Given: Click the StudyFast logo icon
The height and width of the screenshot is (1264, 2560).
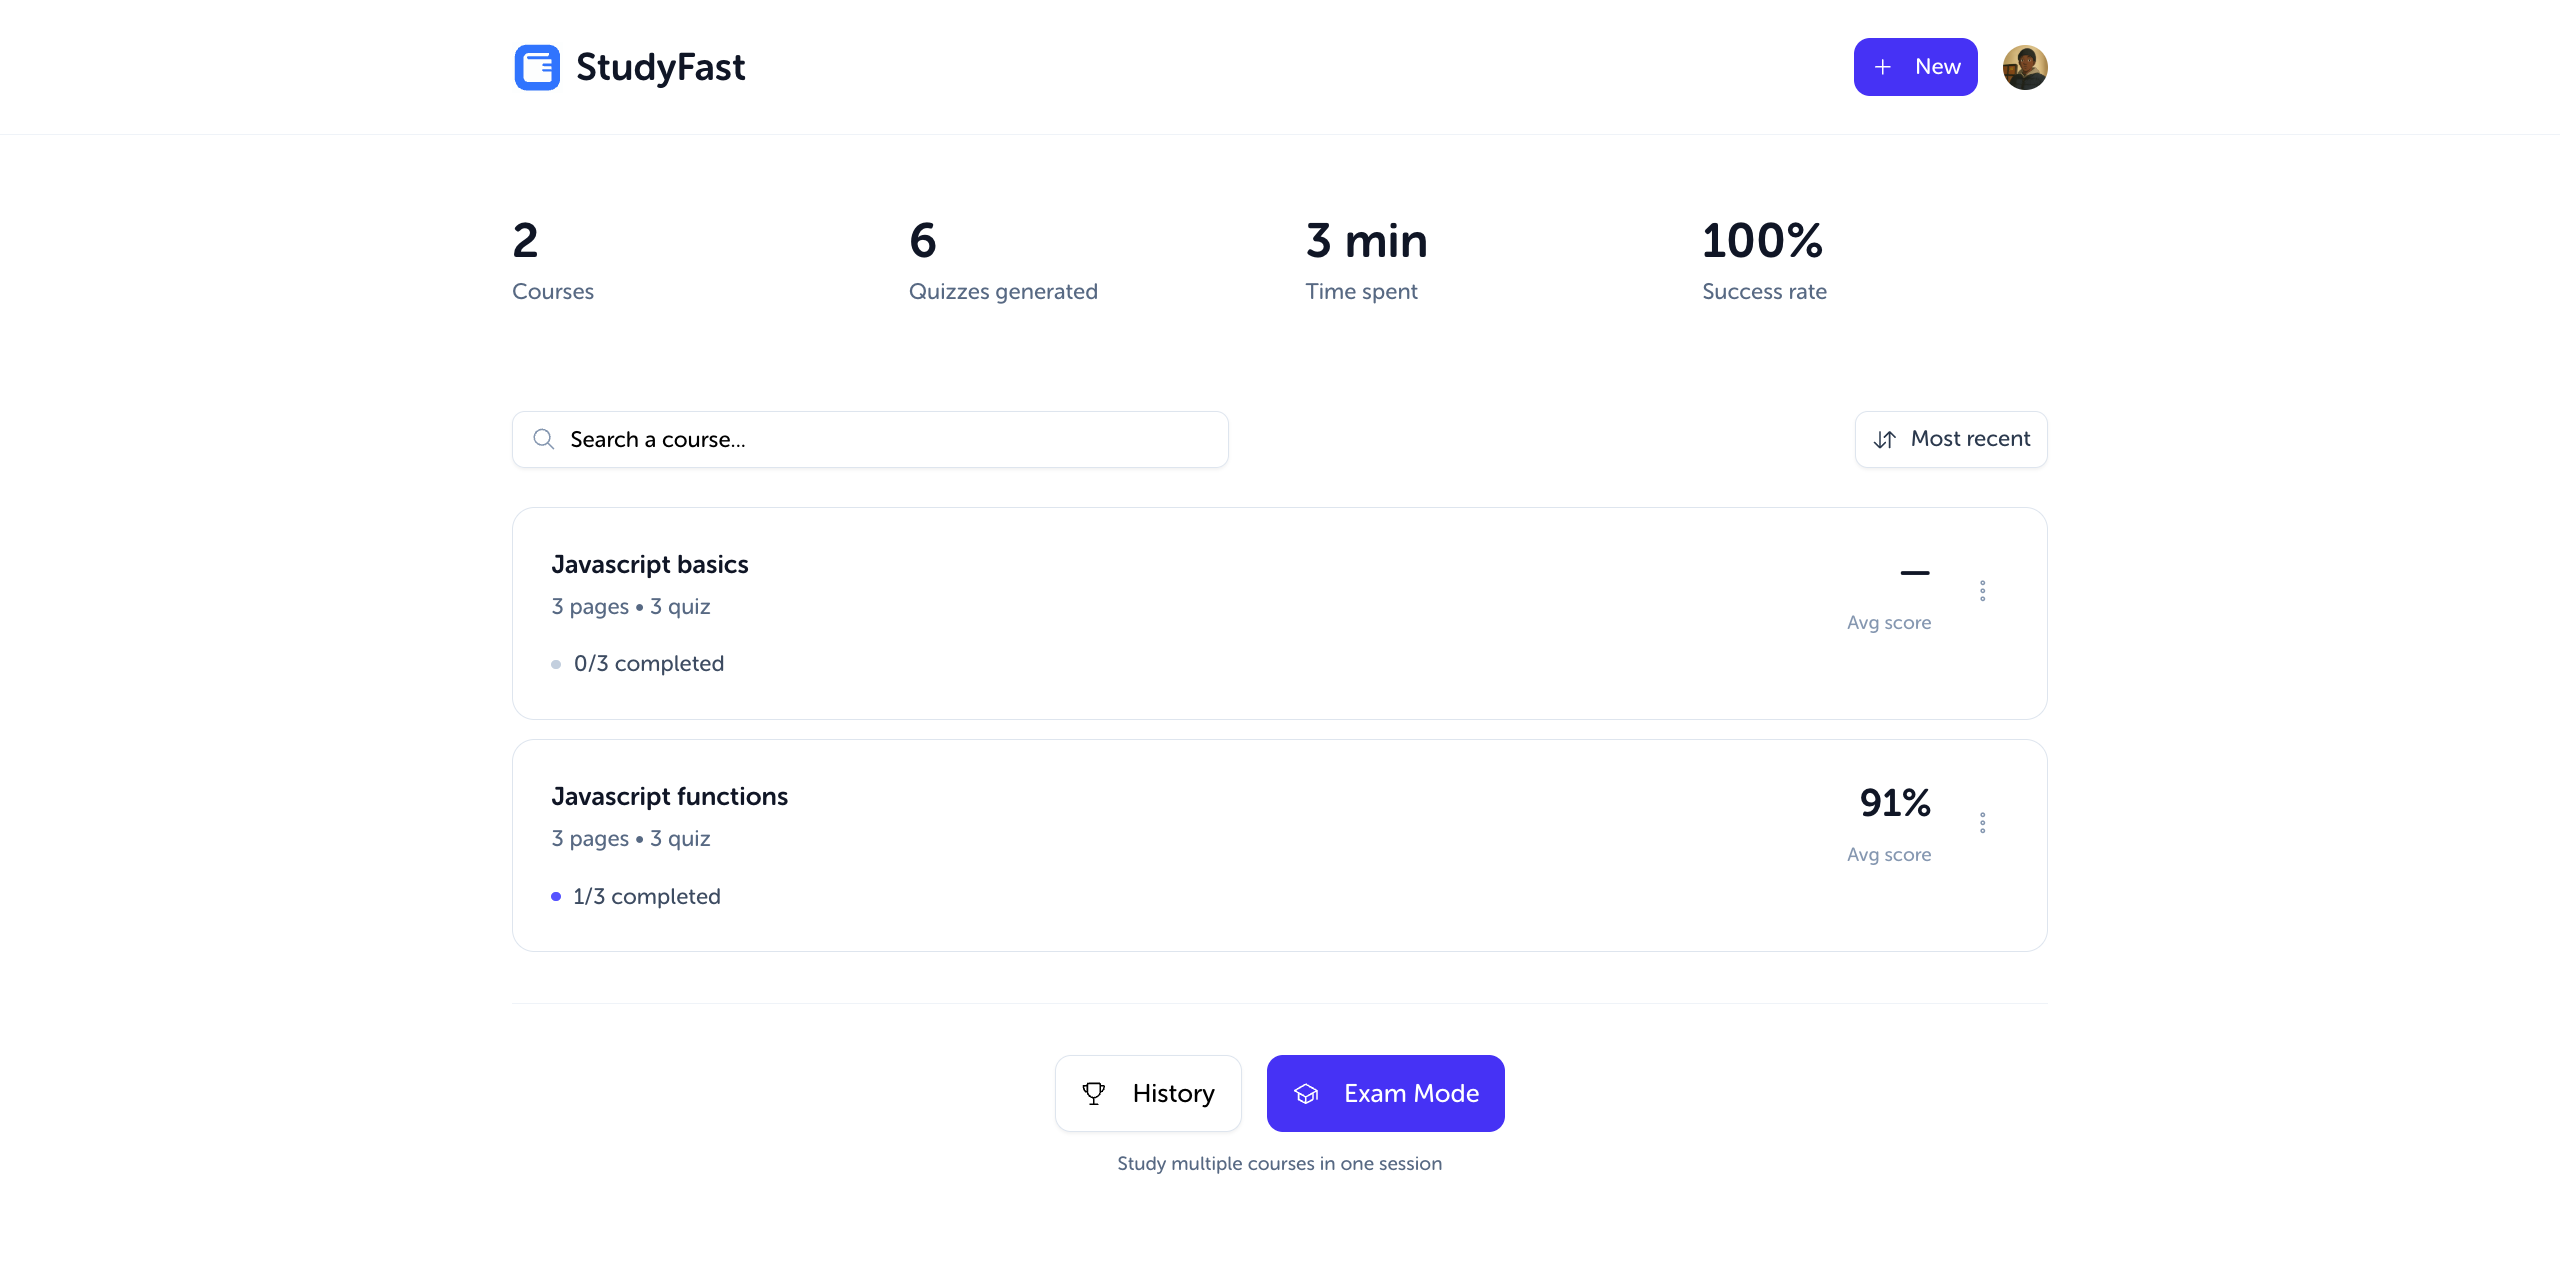Looking at the screenshot, I should point(537,67).
